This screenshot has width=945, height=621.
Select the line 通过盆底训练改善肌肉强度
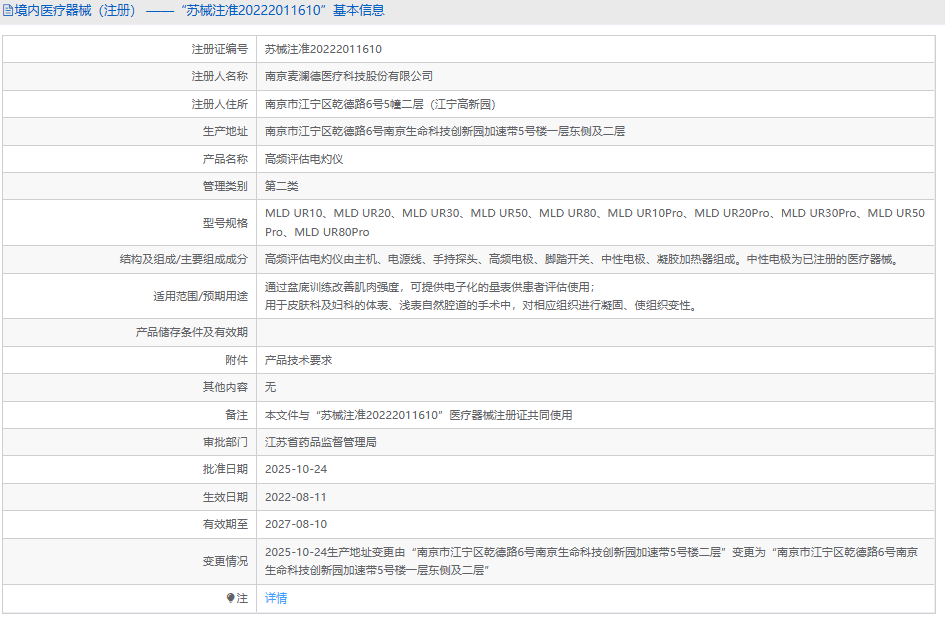pyautogui.click(x=430, y=287)
